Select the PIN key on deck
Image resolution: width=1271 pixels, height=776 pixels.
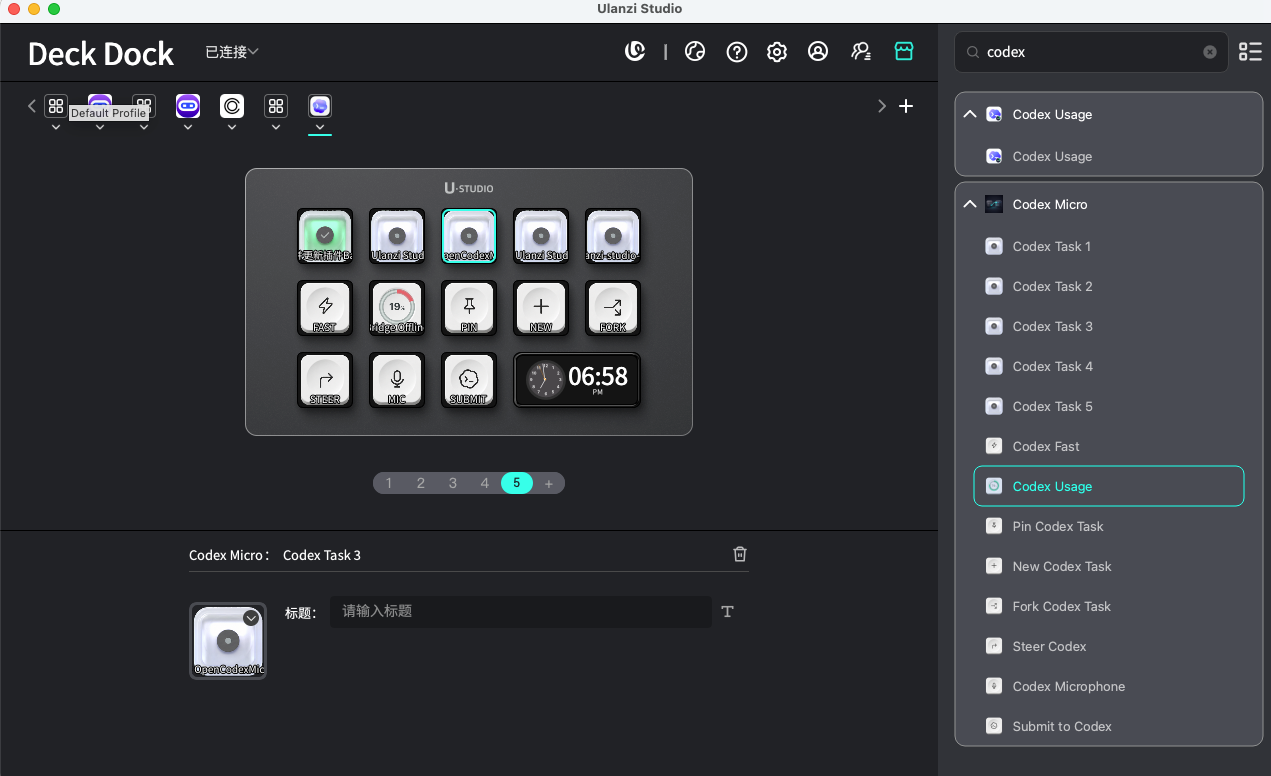click(469, 308)
